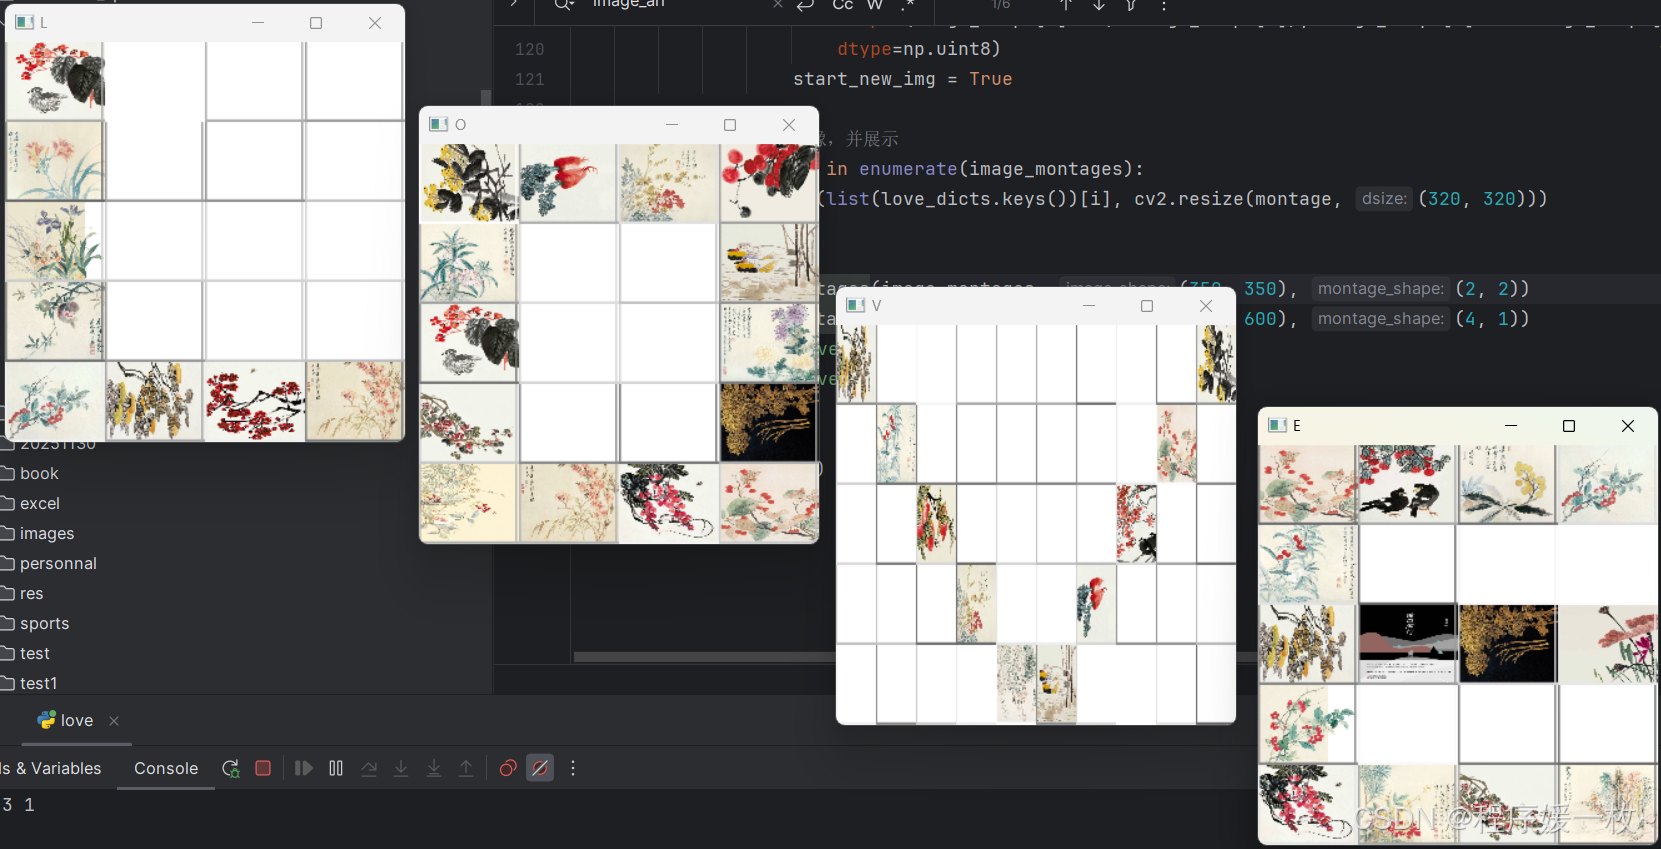The image size is (1661, 849).
Task: Click gold tree on black painting in O window
Action: pos(768,422)
